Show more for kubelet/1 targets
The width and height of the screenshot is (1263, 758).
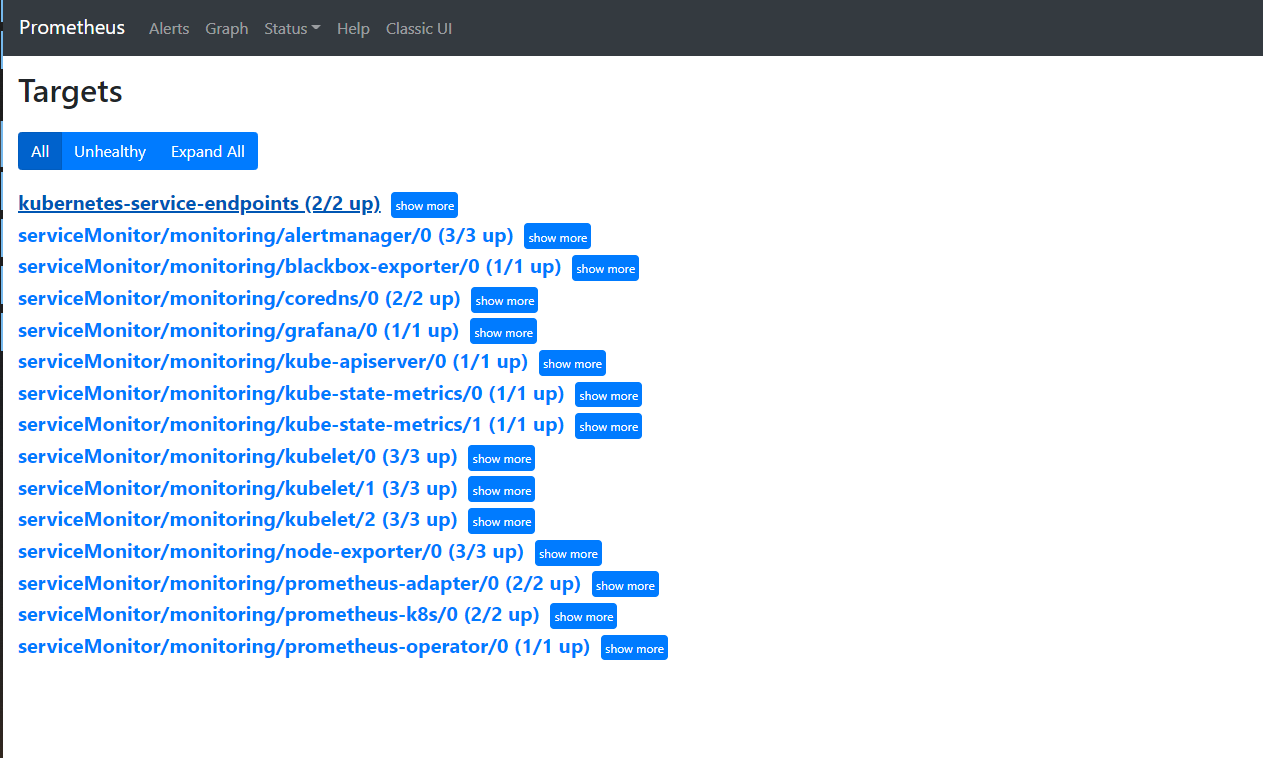tap(502, 490)
